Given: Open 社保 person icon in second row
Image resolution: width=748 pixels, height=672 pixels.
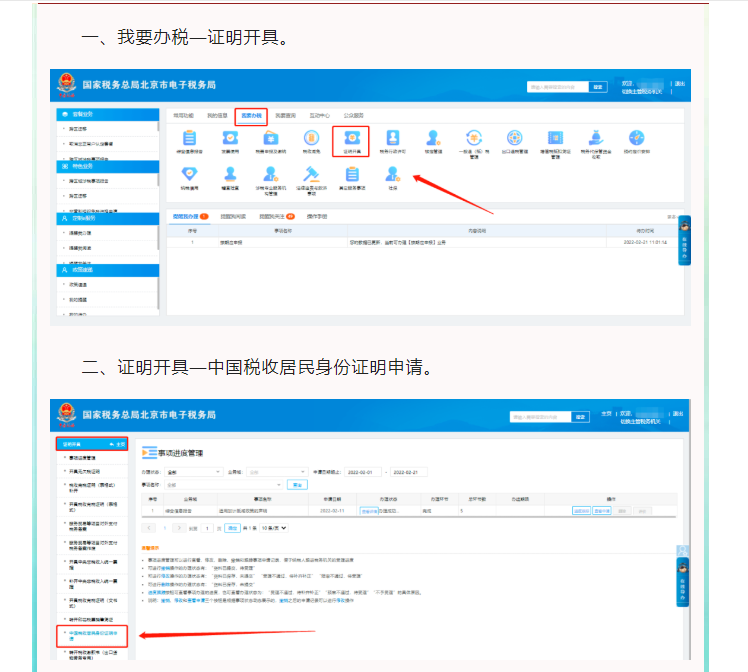Looking at the screenshot, I should (x=393, y=174).
